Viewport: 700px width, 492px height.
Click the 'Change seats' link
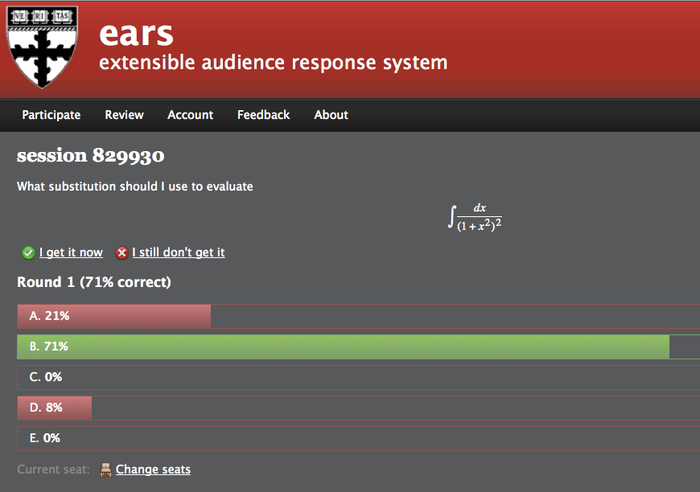click(153, 470)
